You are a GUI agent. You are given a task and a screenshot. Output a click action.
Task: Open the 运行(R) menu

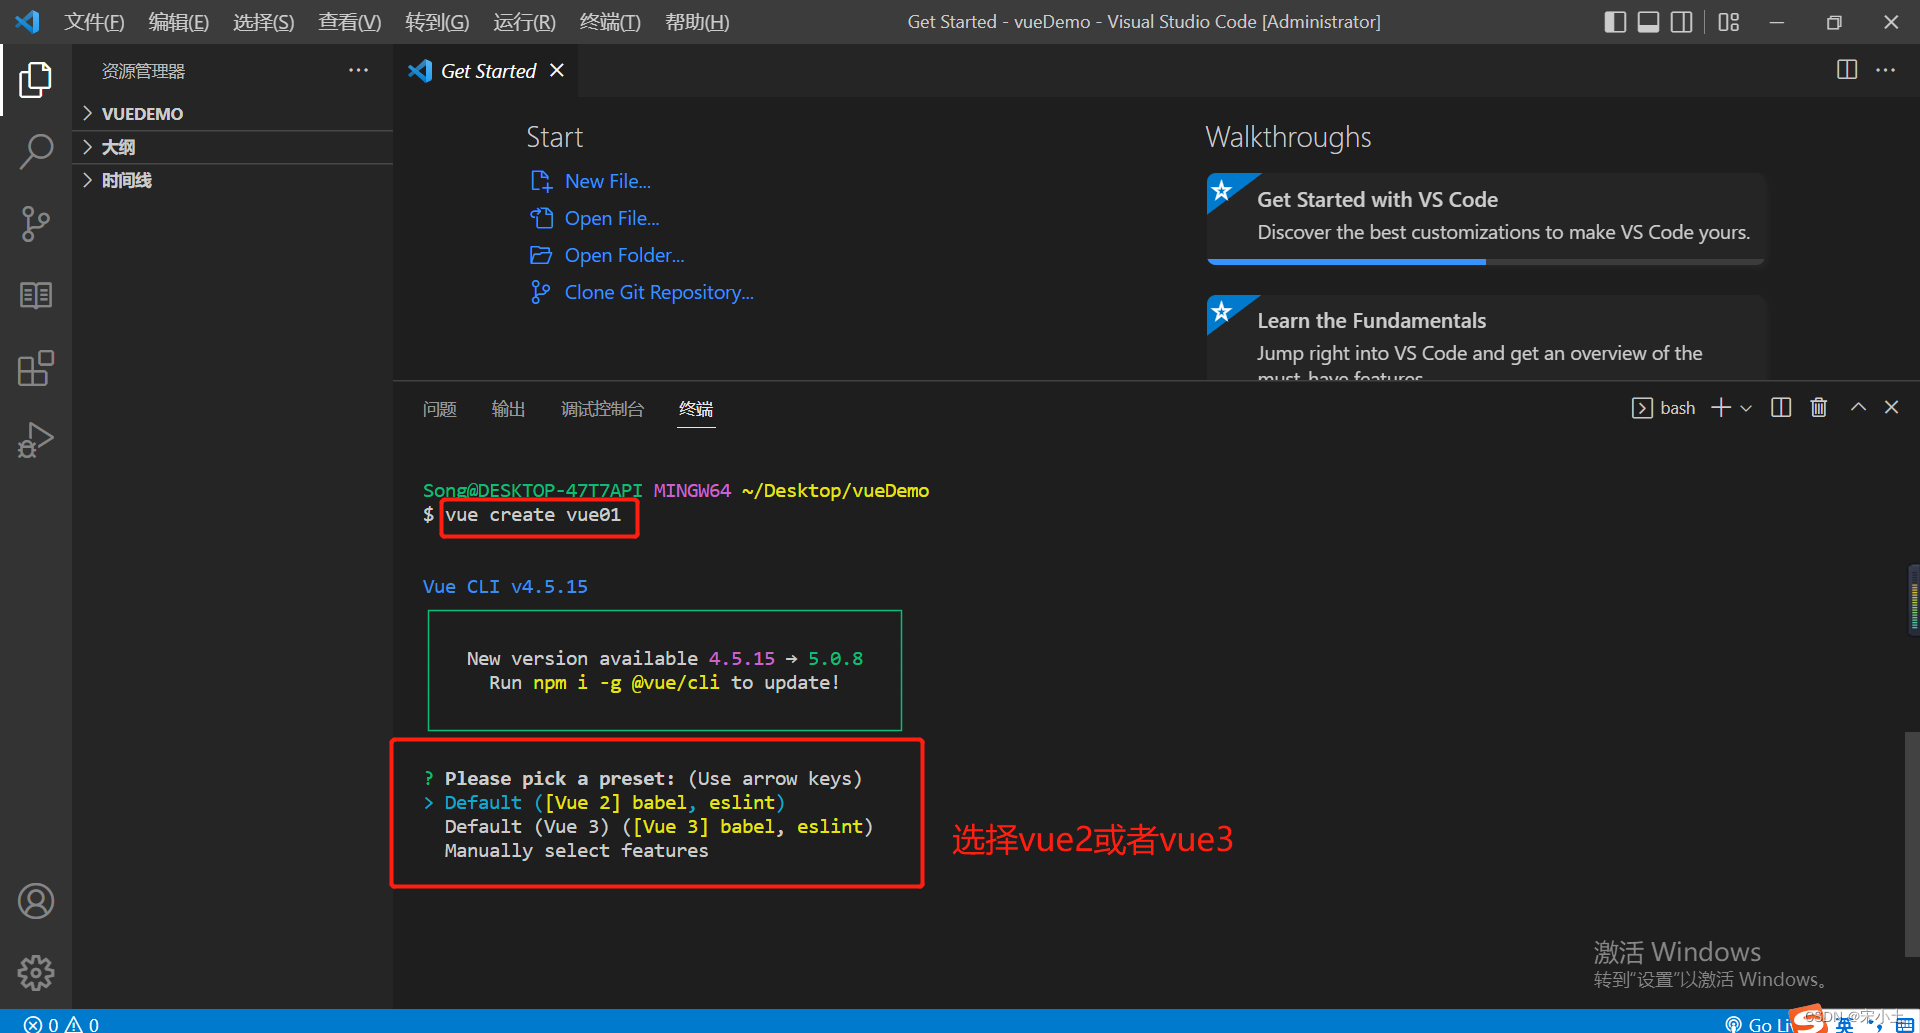[x=524, y=22]
